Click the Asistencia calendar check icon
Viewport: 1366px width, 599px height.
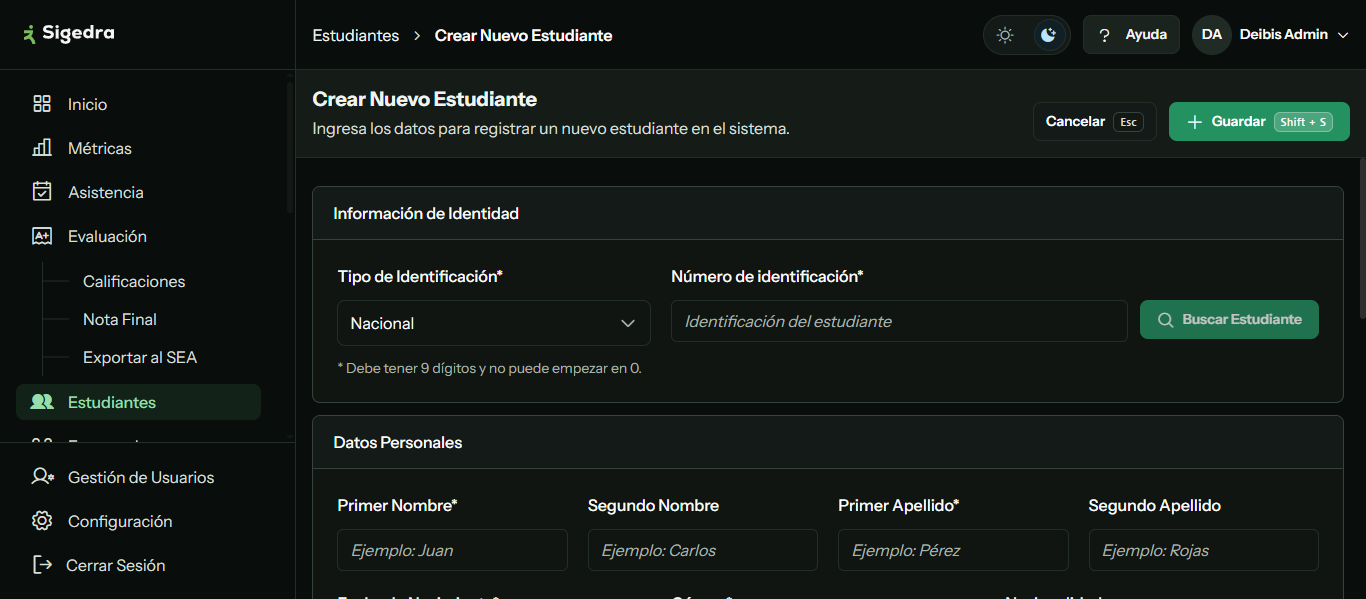point(42,192)
